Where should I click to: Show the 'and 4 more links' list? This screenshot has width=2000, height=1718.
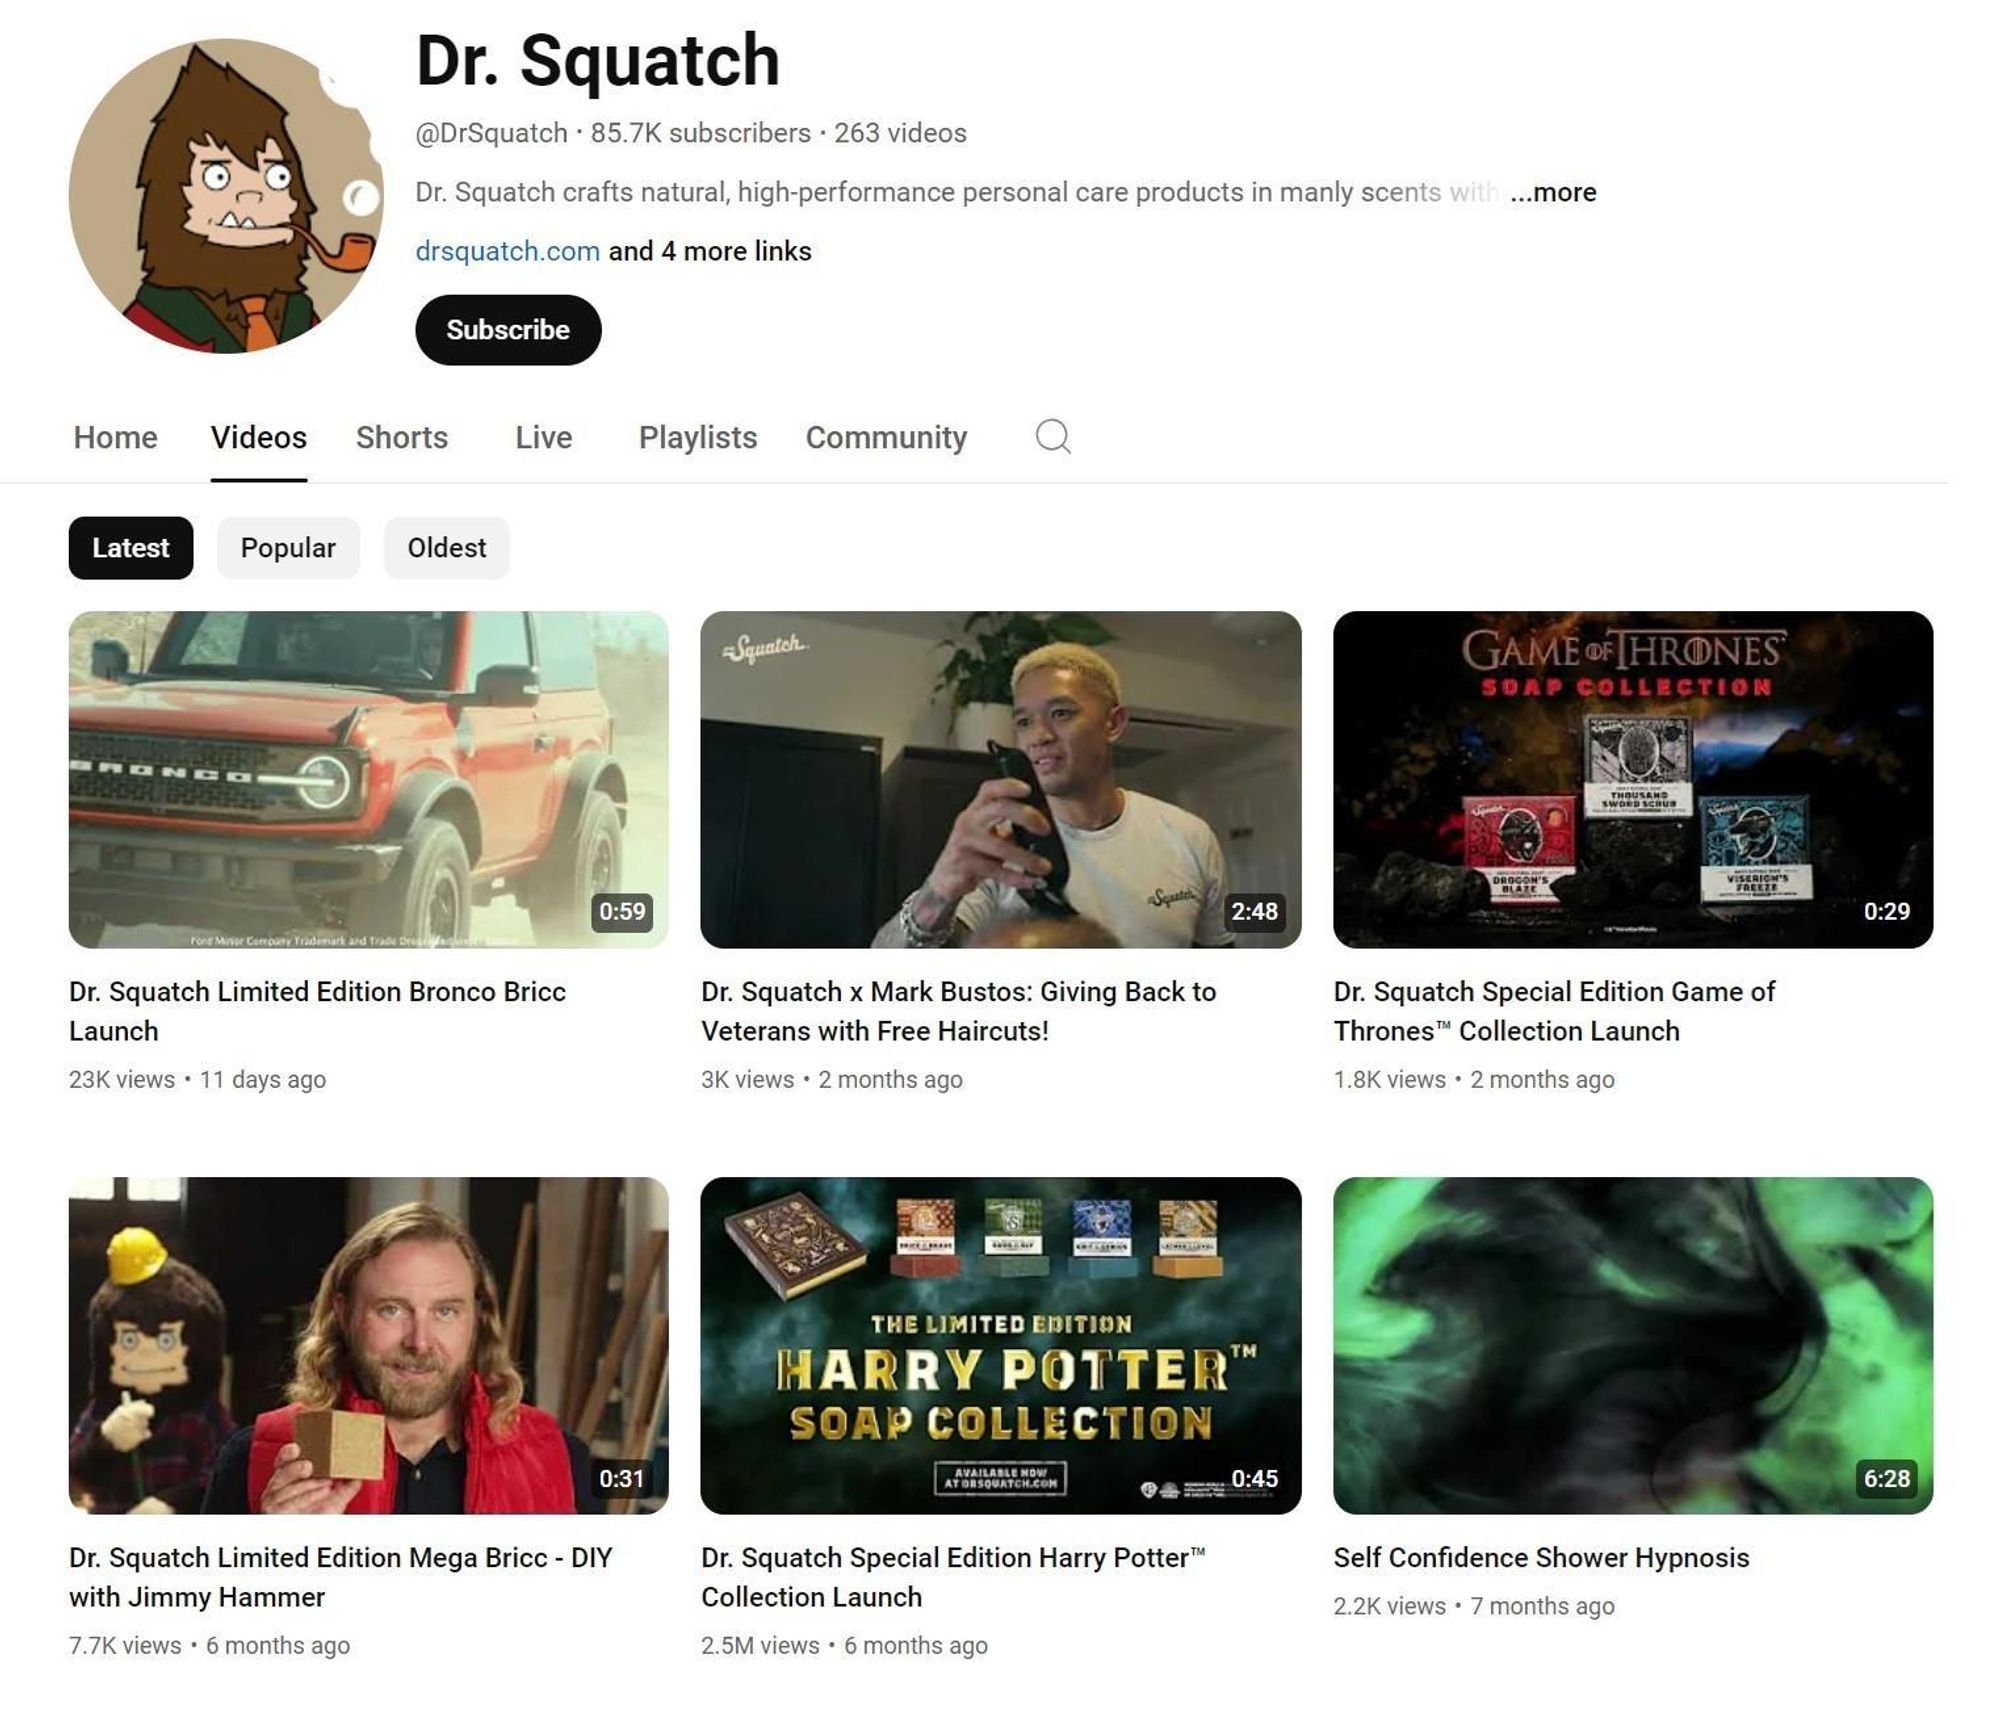tap(710, 251)
